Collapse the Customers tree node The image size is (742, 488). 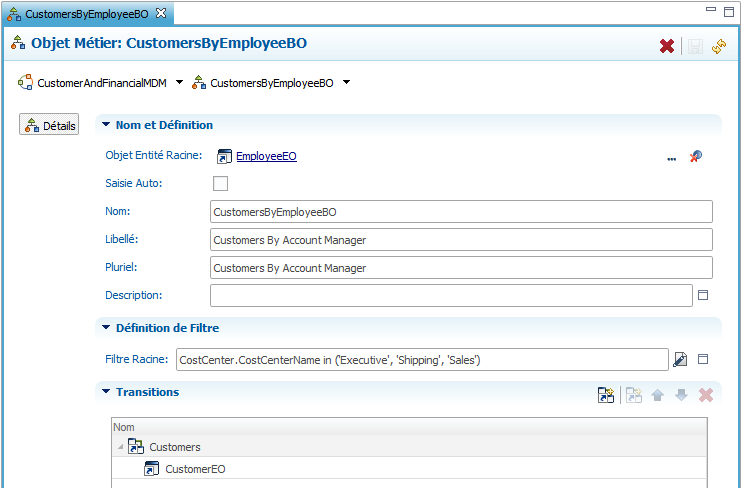(x=121, y=447)
